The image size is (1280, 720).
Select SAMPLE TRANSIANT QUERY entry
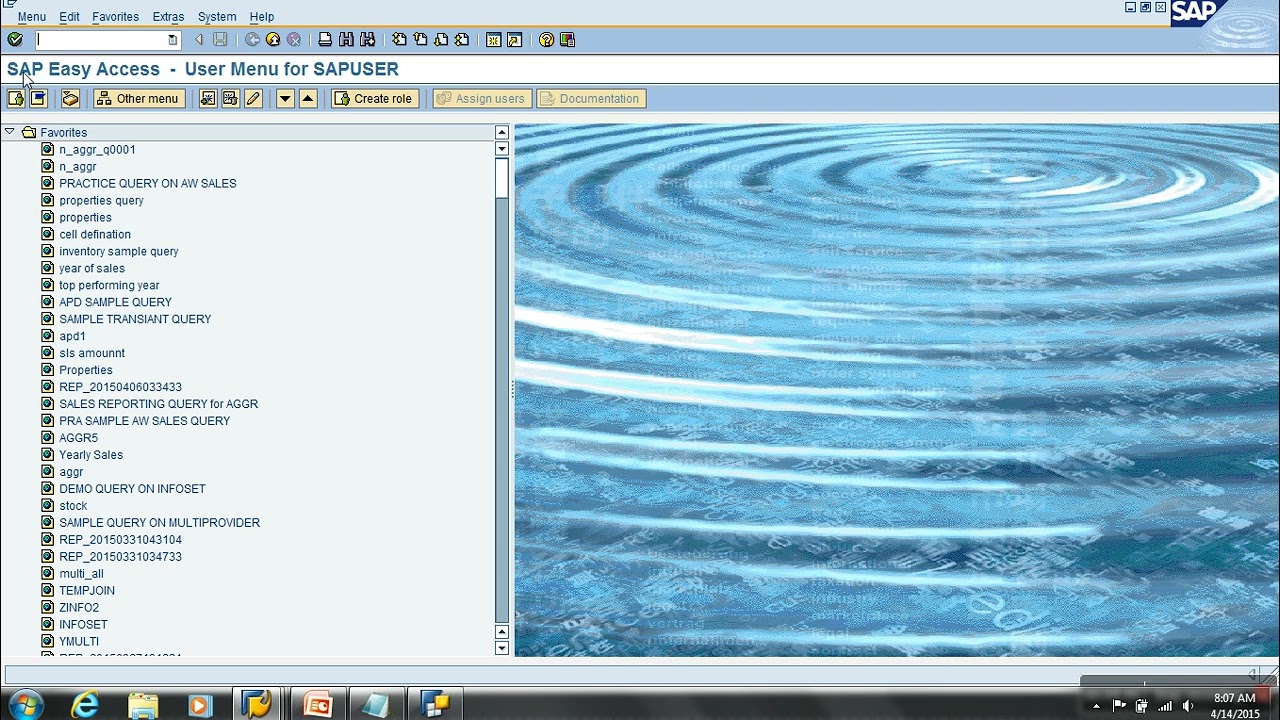coord(135,319)
